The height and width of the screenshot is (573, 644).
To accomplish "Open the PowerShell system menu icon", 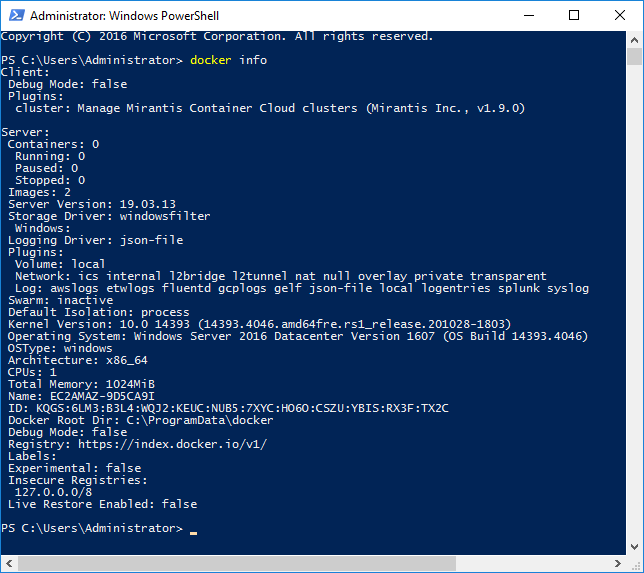I will coord(15,15).
